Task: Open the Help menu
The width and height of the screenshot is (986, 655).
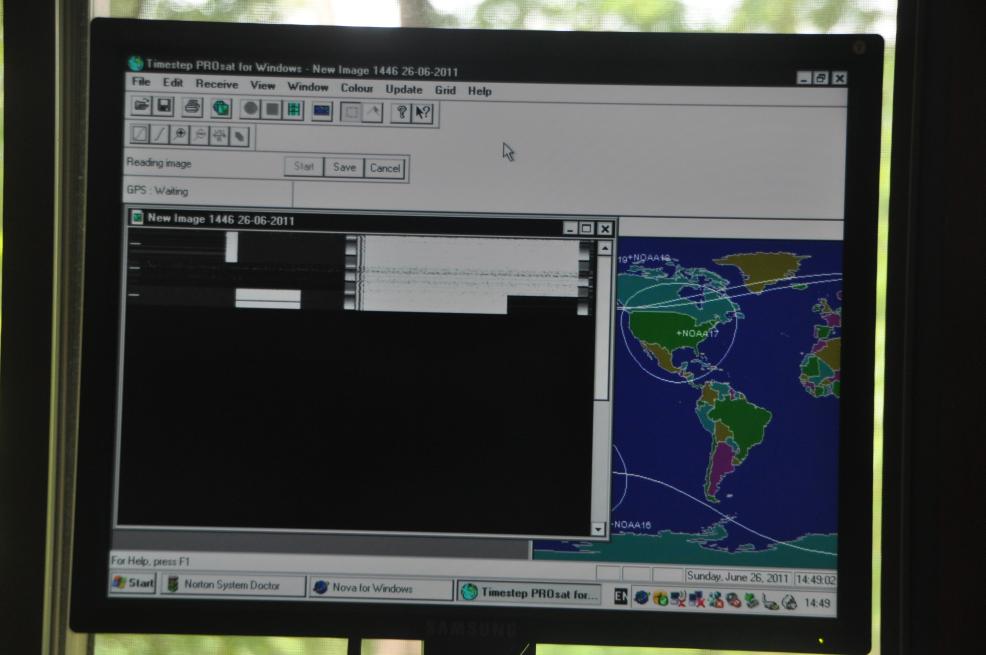Action: click(480, 91)
